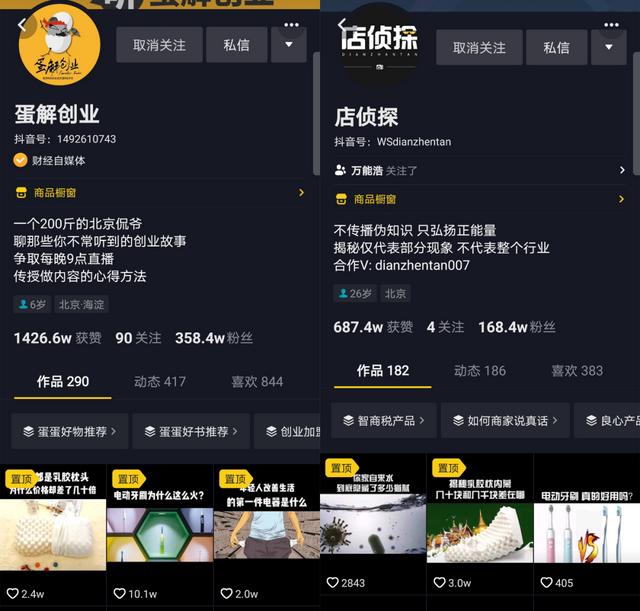Open the 电动牙刷 真的好用吗 video thumbnail
This screenshot has height=611, width=640.
pos(587,526)
